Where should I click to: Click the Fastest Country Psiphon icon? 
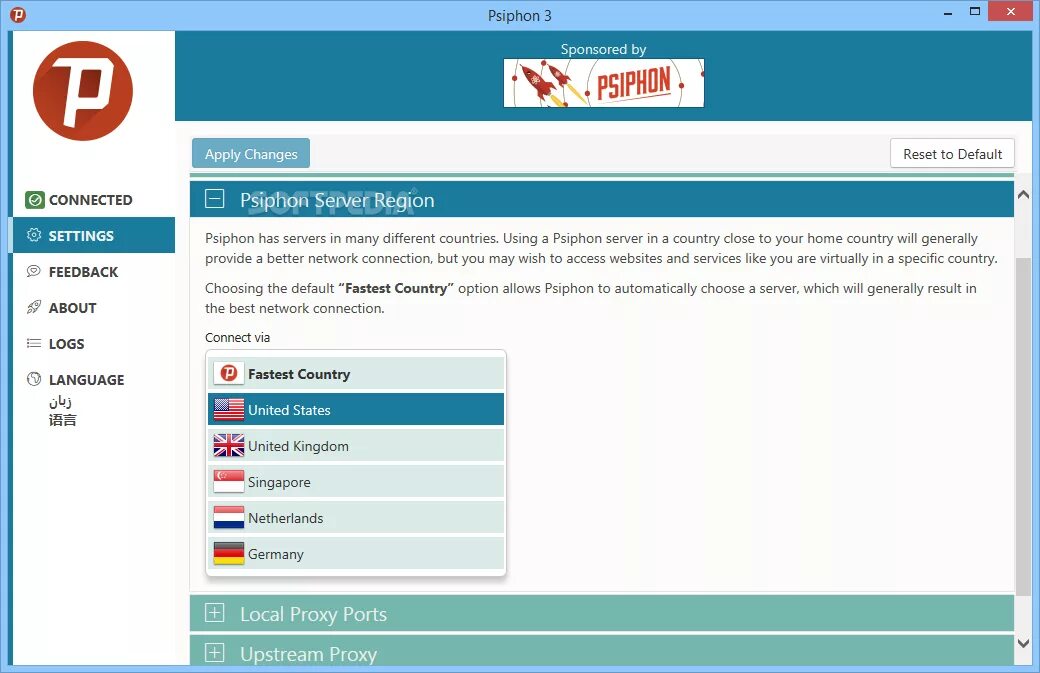pyautogui.click(x=229, y=373)
